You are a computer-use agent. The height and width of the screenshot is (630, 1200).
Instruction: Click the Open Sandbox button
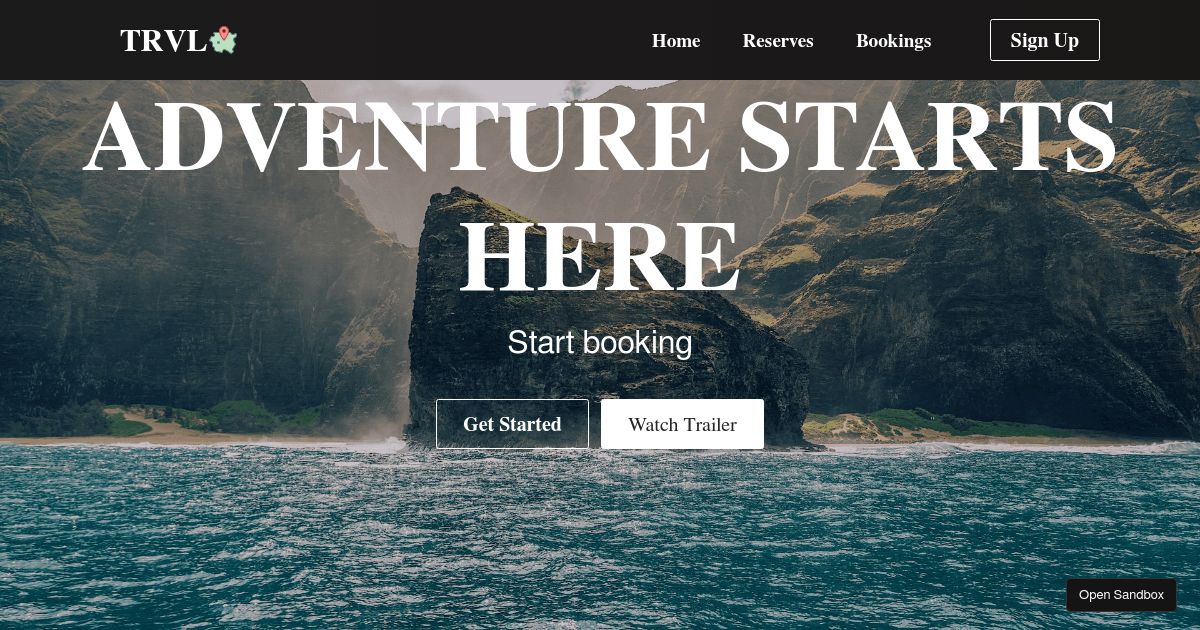(1121, 595)
